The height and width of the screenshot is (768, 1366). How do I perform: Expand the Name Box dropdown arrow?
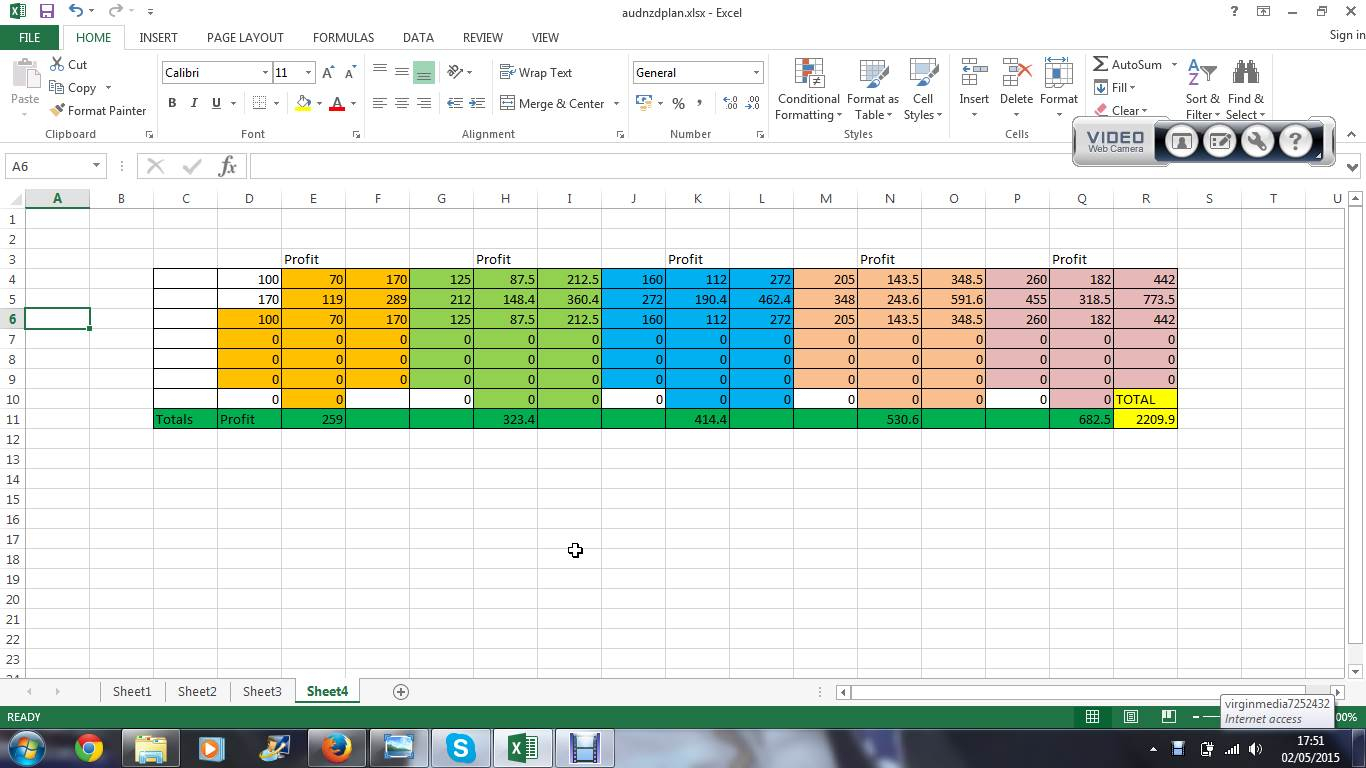(x=96, y=166)
